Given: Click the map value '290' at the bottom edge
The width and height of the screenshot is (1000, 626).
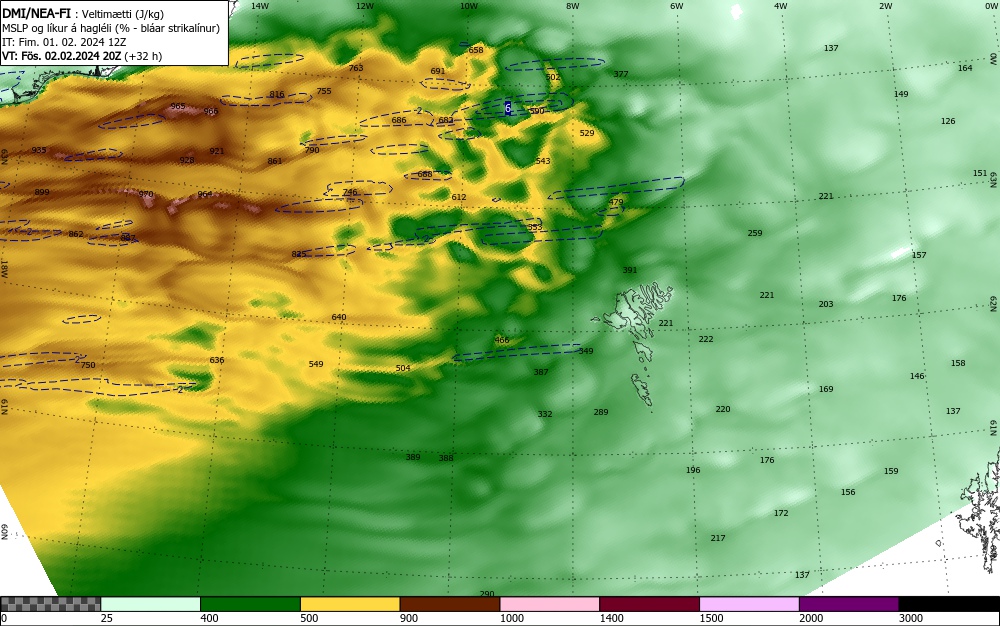Looking at the screenshot, I should [x=487, y=594].
